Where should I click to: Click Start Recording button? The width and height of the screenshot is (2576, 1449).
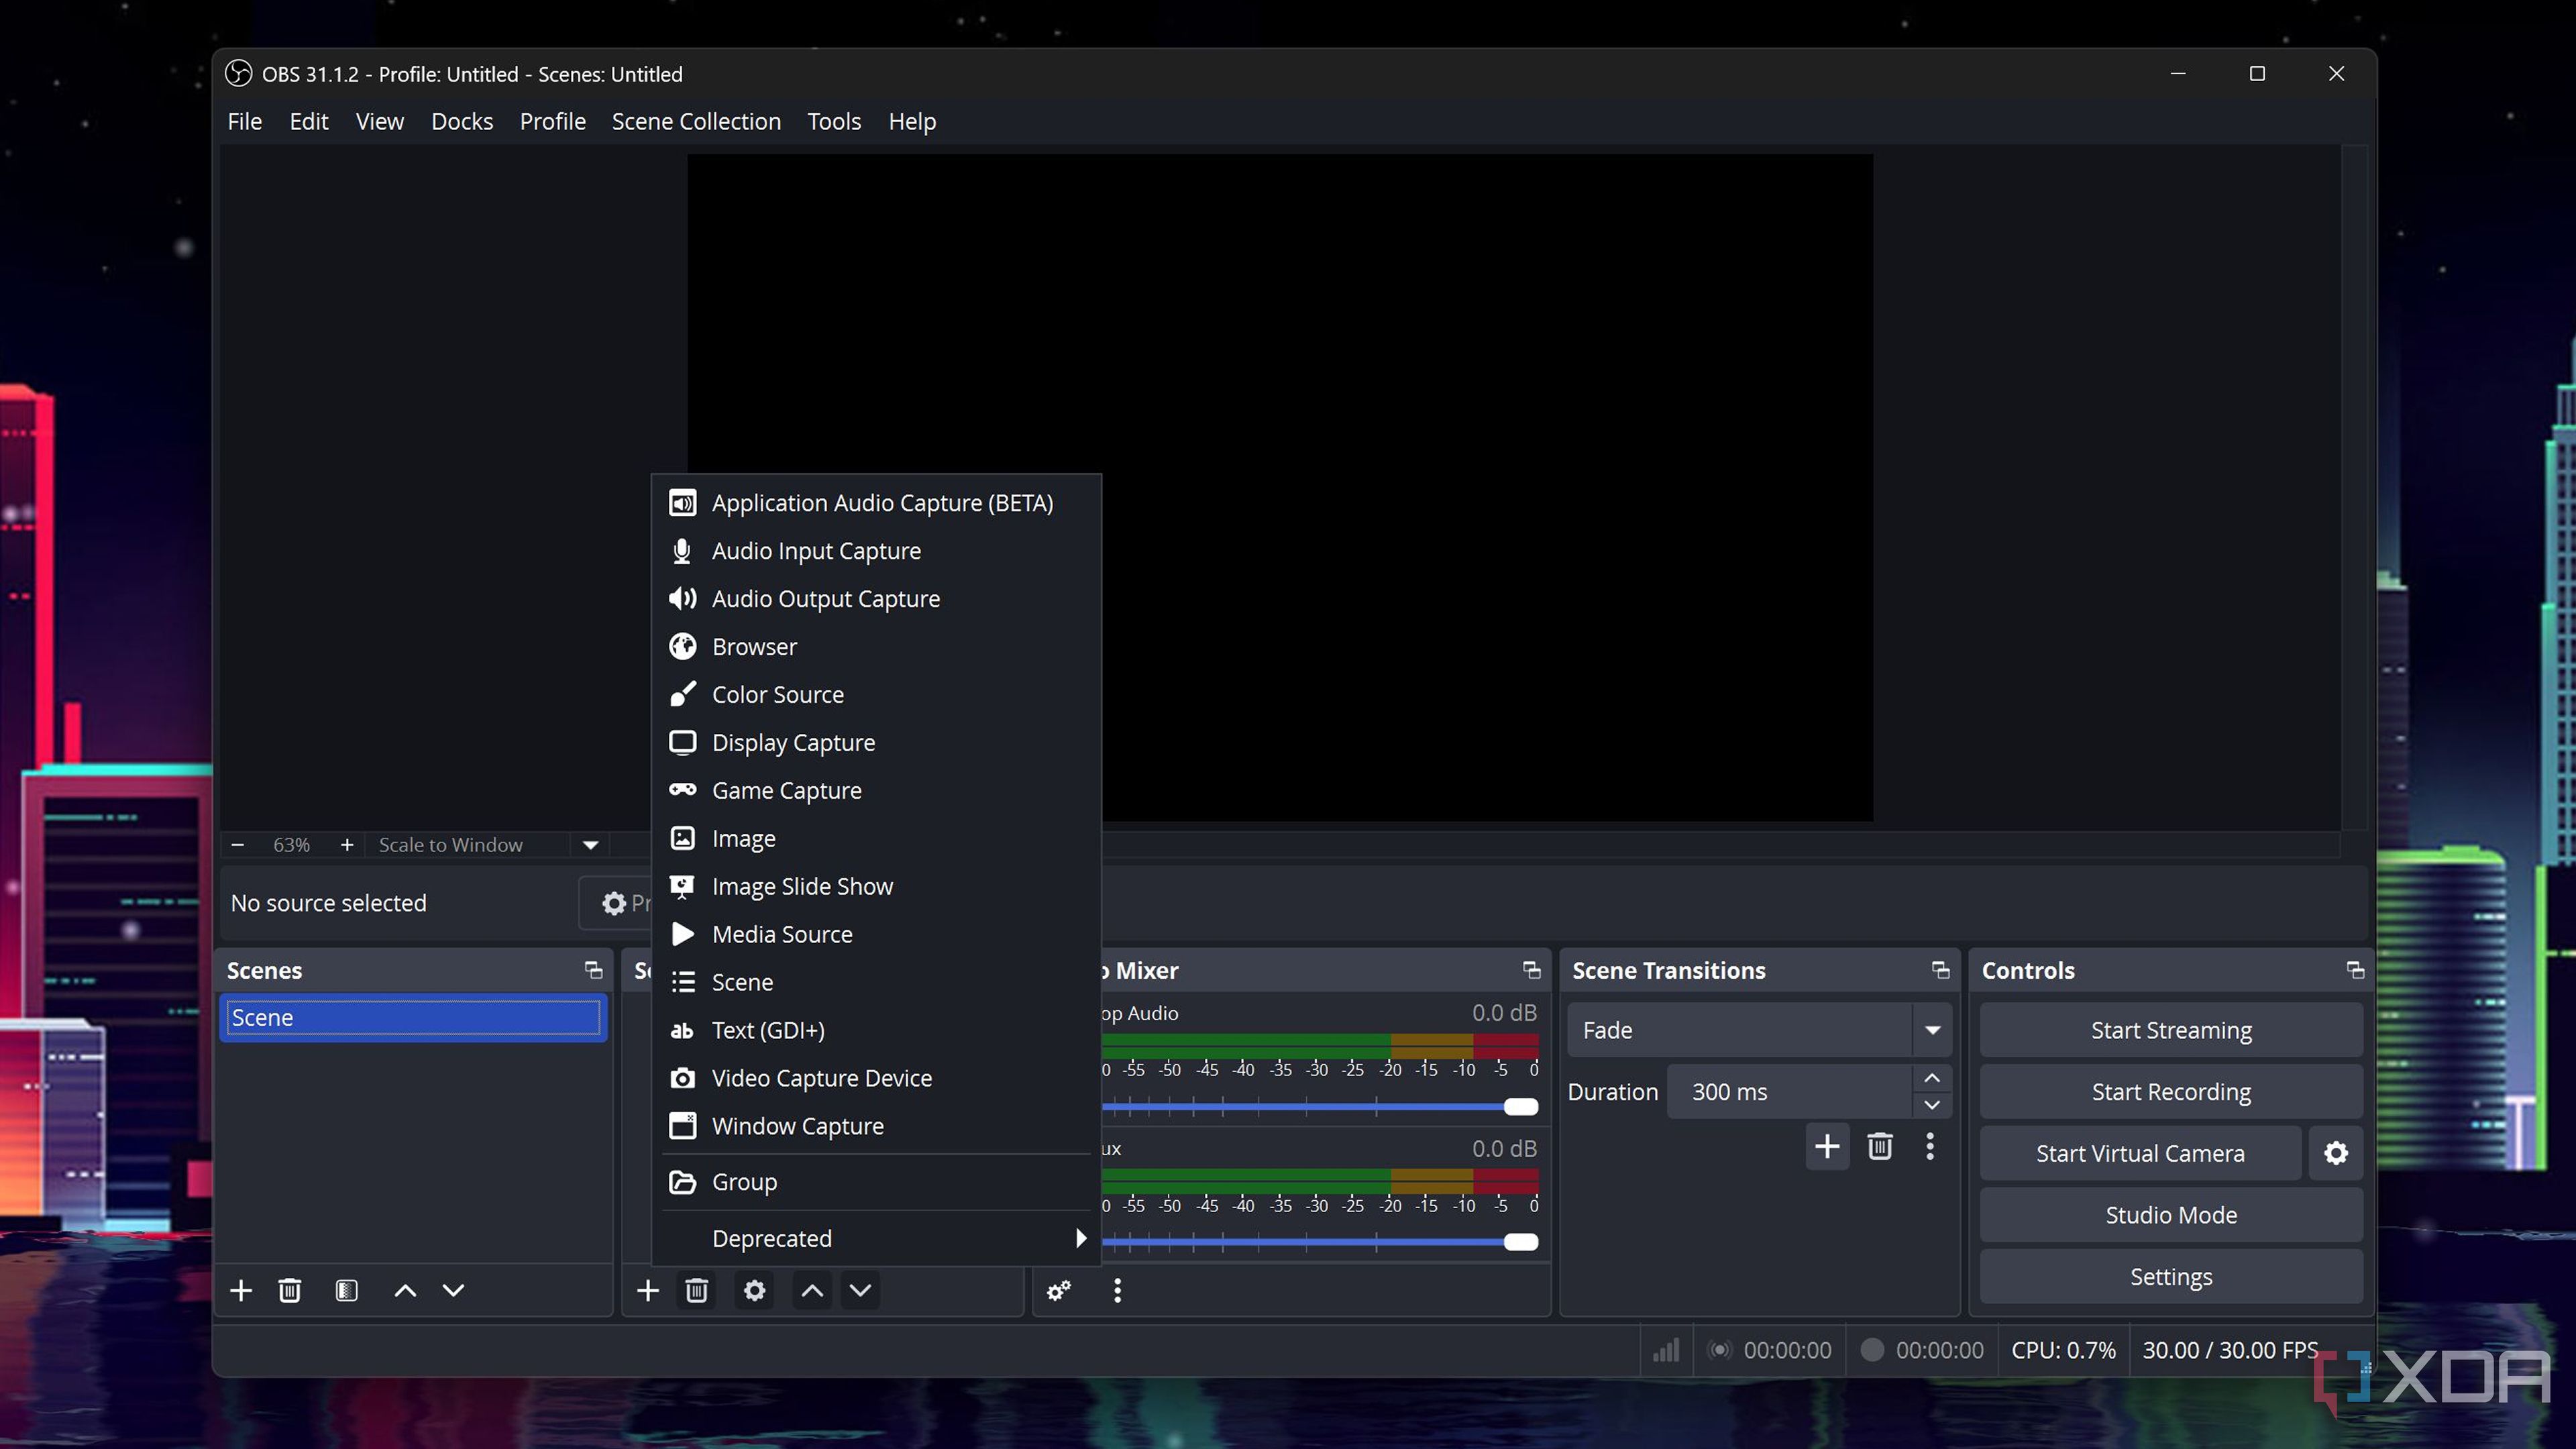click(2171, 1092)
